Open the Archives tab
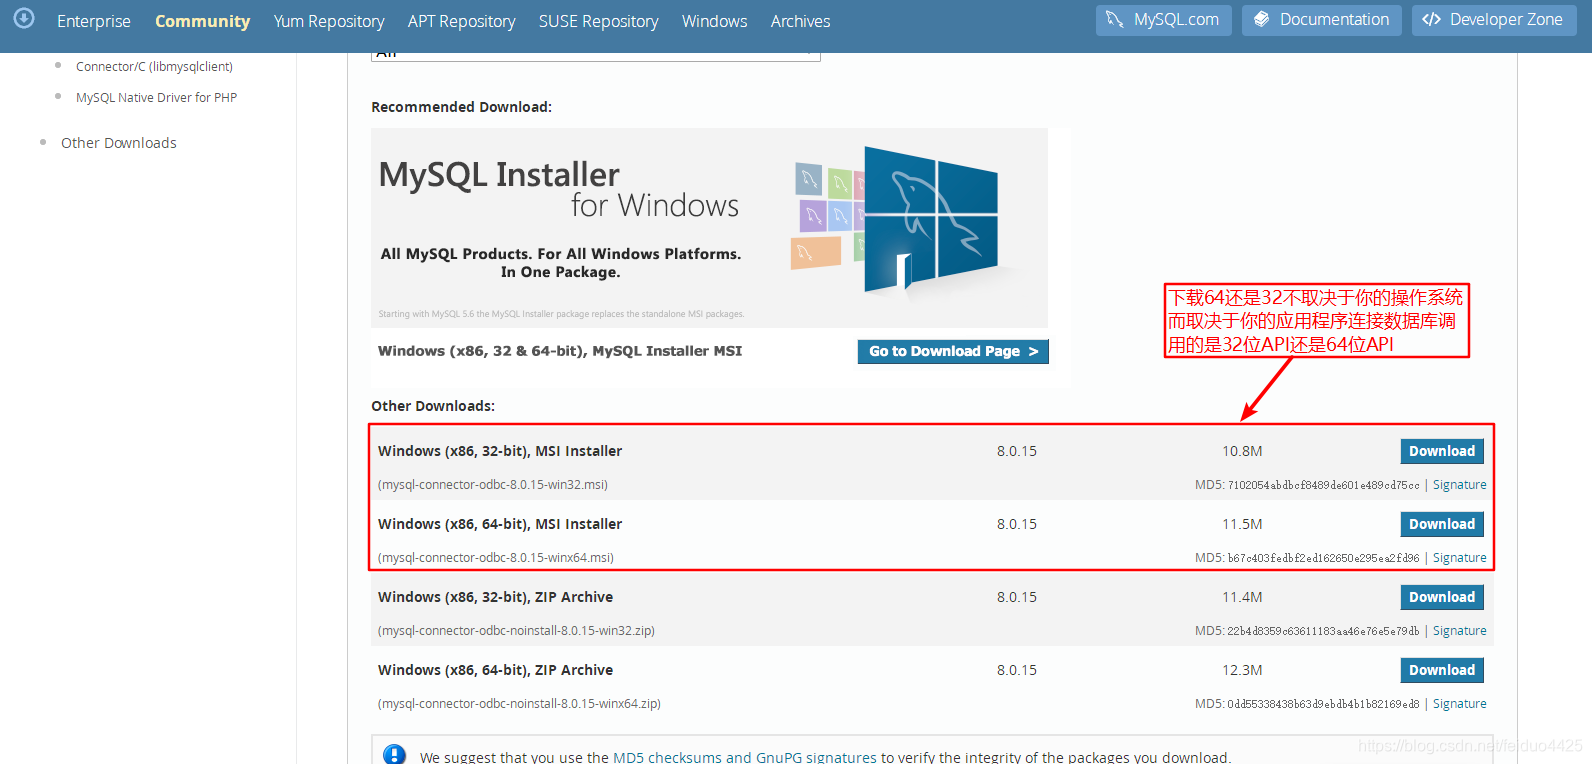 801,21
